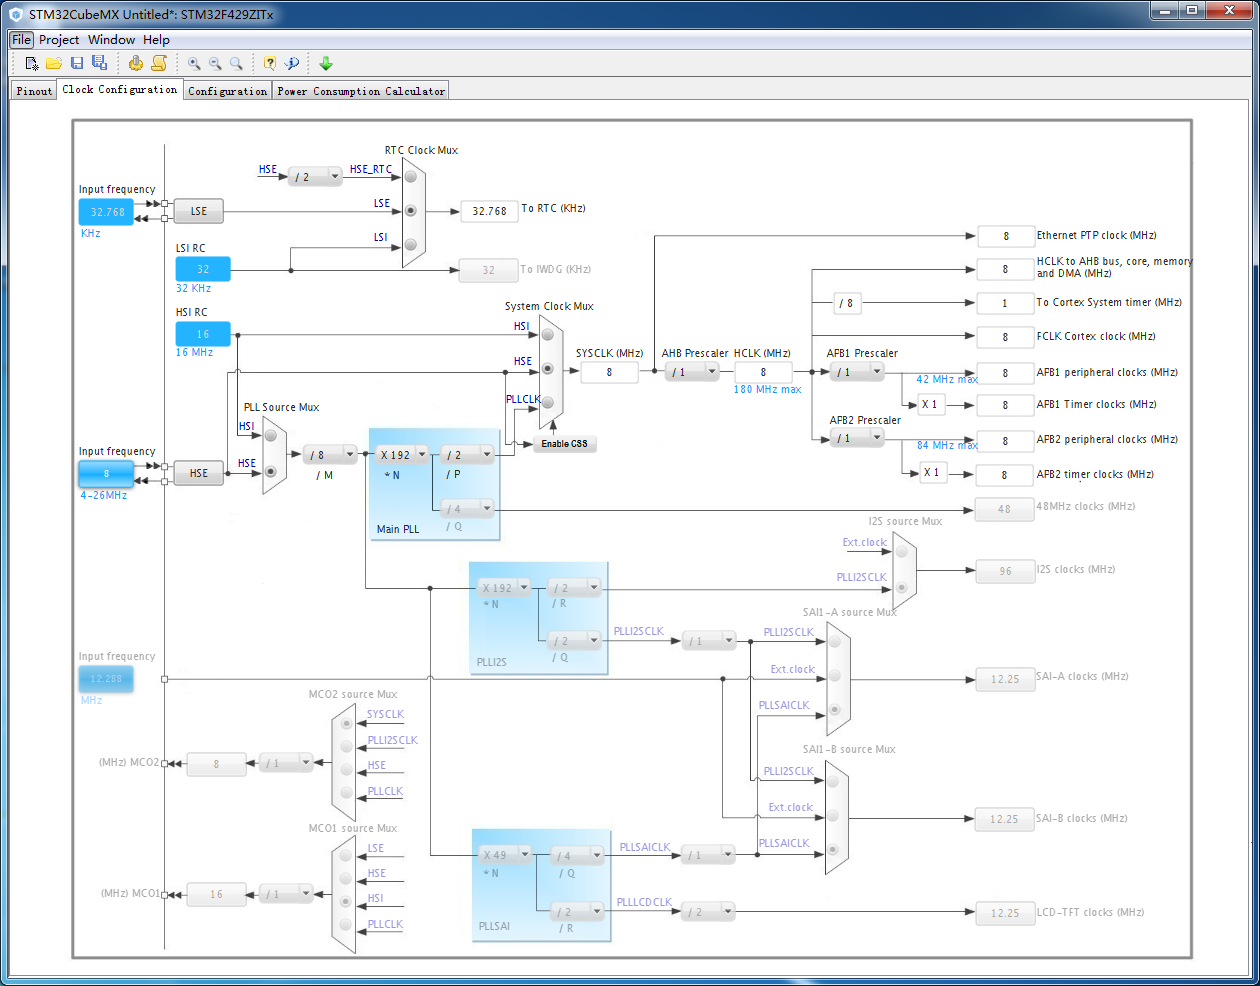Image resolution: width=1260 pixels, height=986 pixels.
Task: Click the Save As toolbar icon
Action: tap(99, 63)
